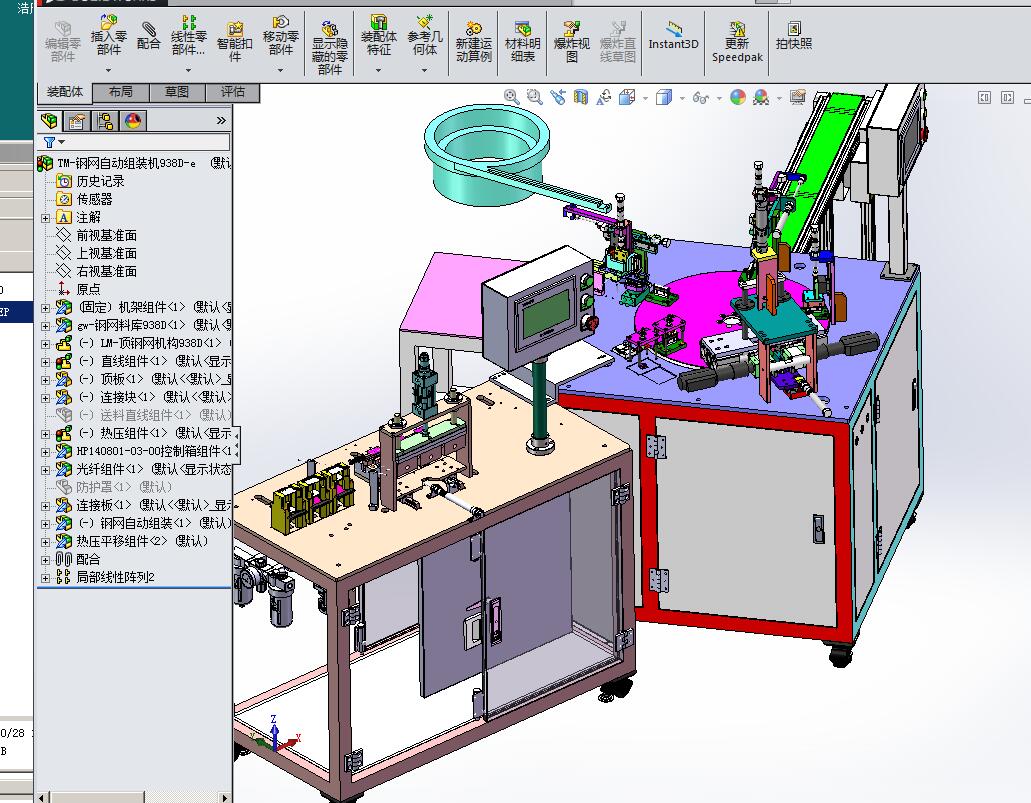1031x803 pixels.
Task: Click the Zoom to Fit icon
Action: (510, 97)
